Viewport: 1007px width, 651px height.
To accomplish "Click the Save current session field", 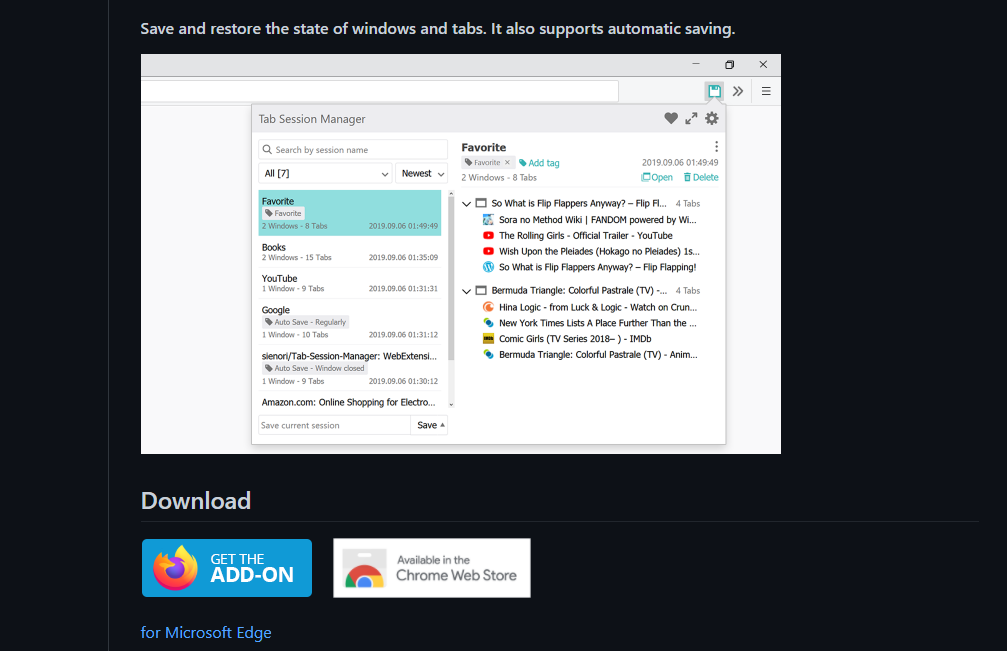I will [334, 425].
